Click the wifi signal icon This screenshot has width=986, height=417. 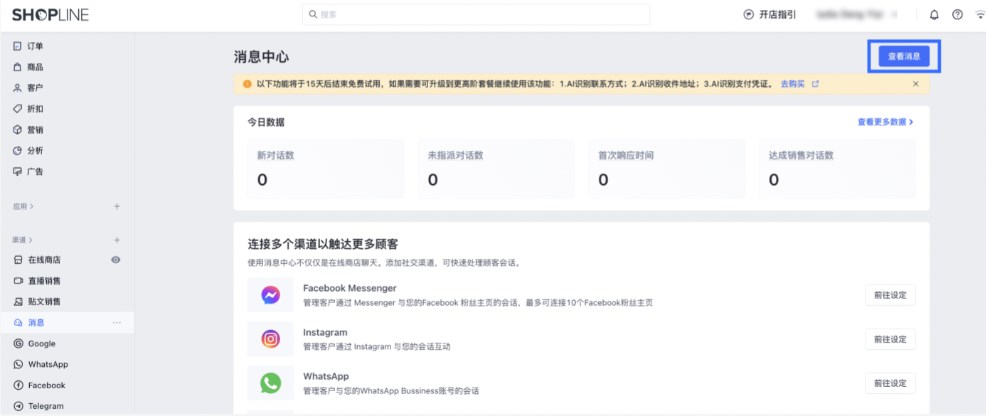click(980, 15)
